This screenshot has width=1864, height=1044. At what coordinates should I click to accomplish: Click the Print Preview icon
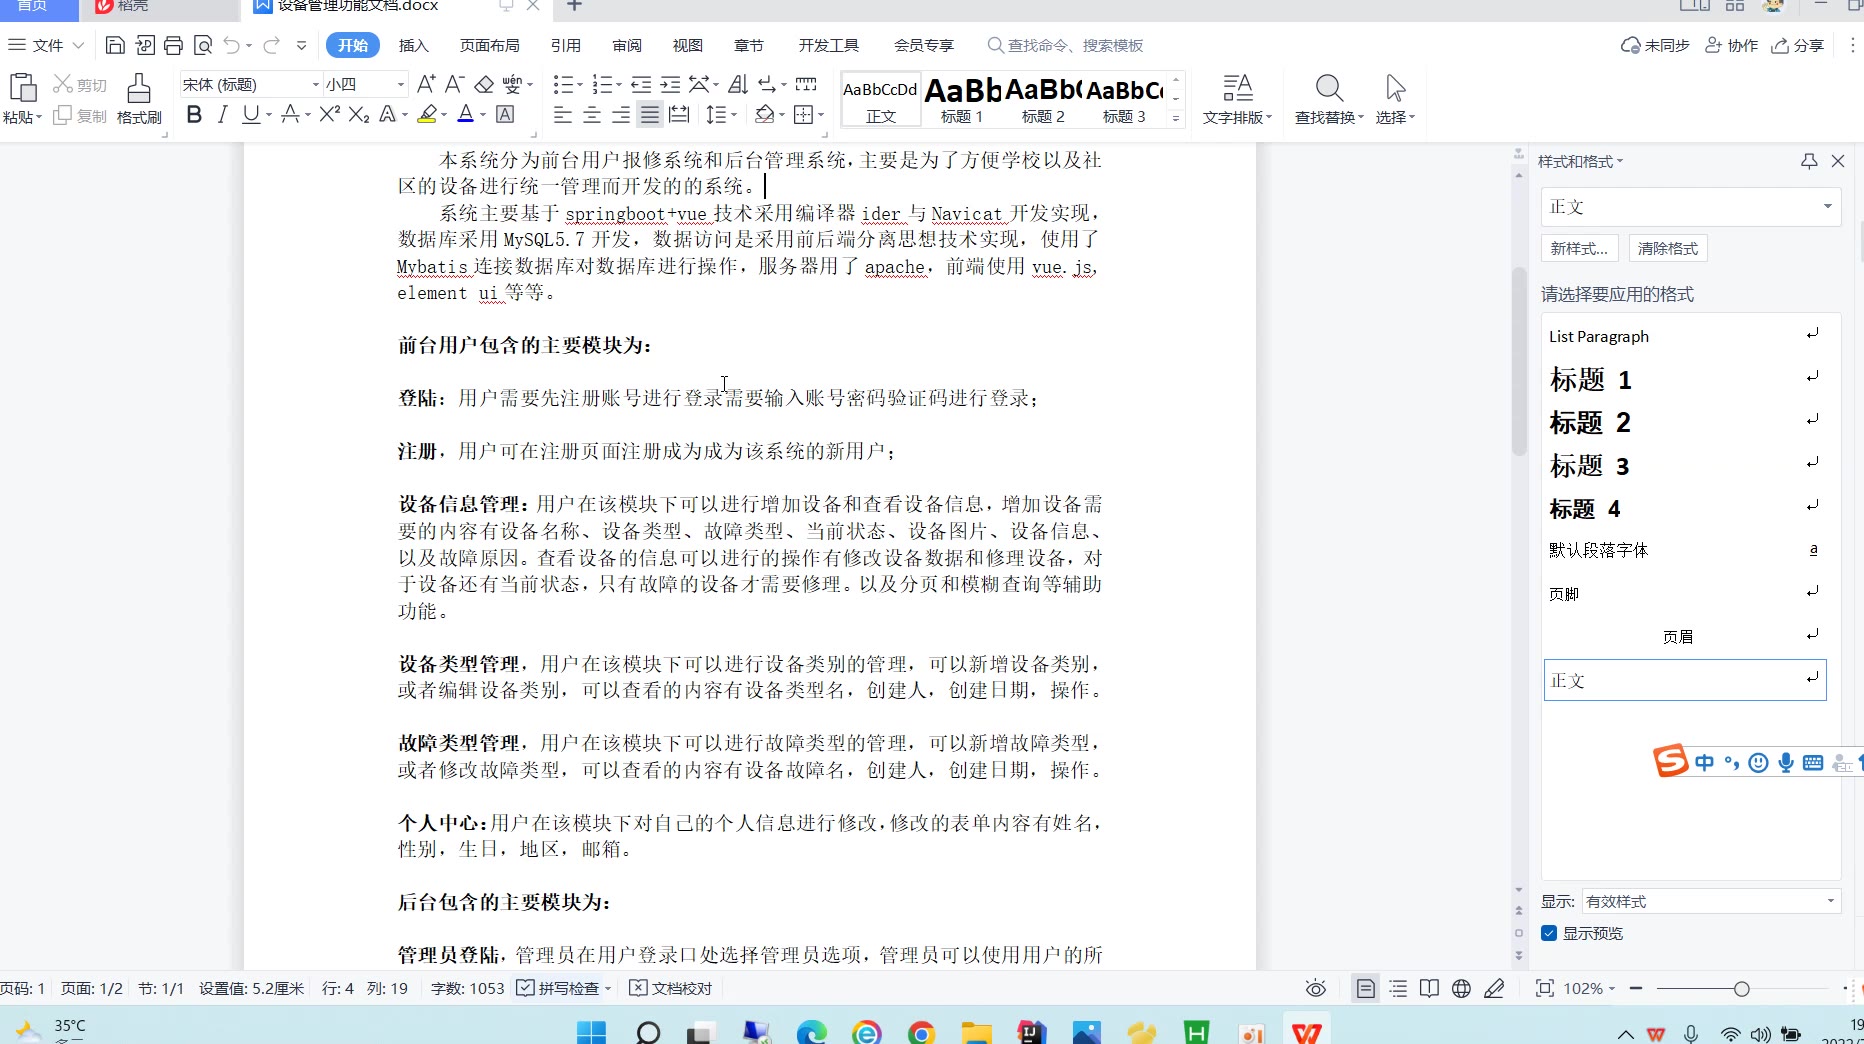pyautogui.click(x=203, y=45)
